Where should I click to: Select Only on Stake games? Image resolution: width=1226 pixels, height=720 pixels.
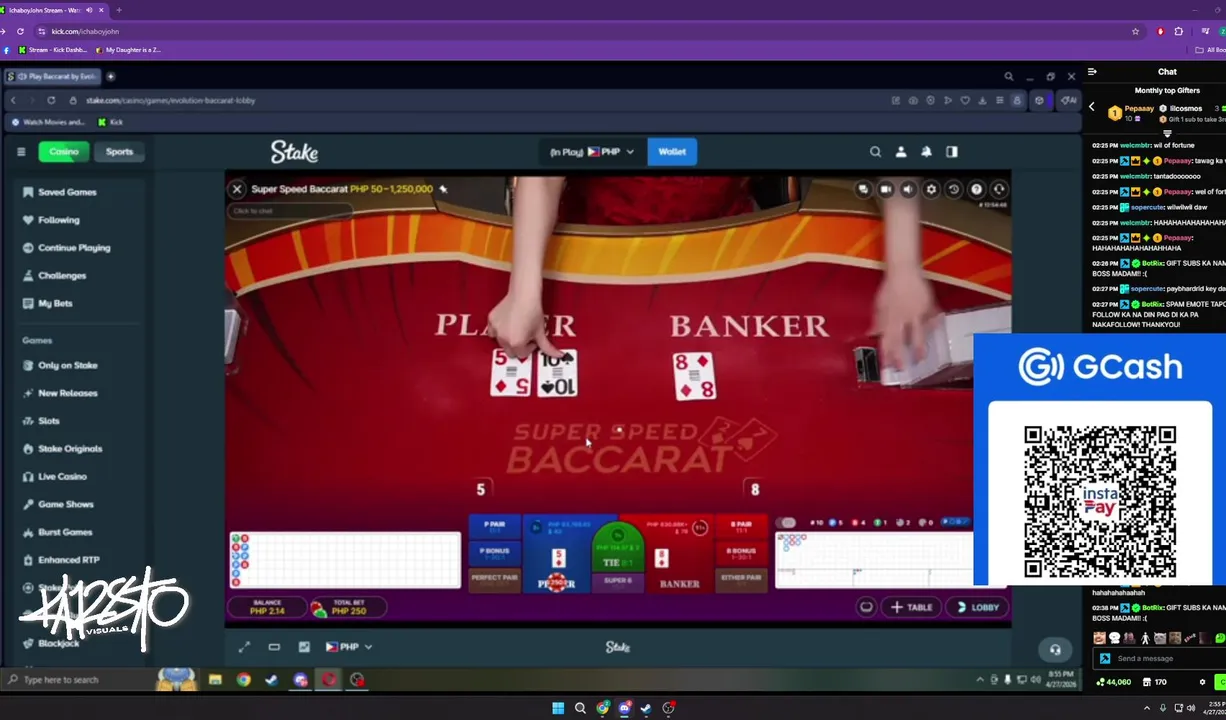68,366
